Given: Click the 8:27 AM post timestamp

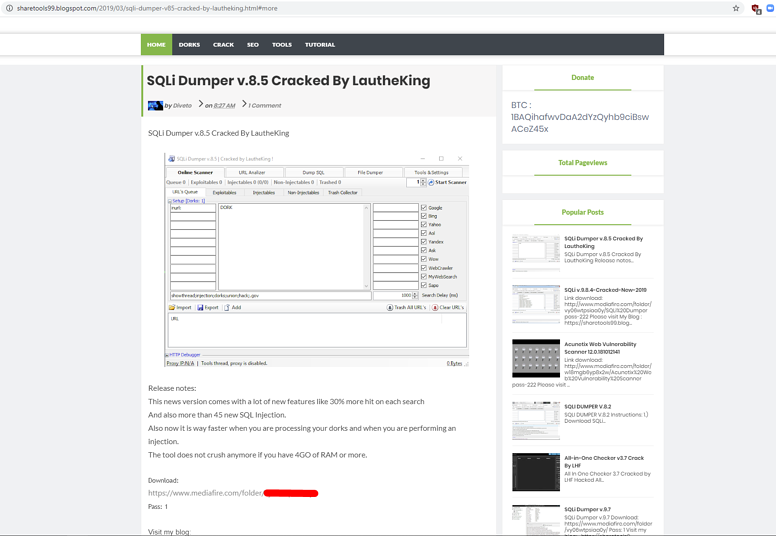Looking at the screenshot, I should point(224,105).
